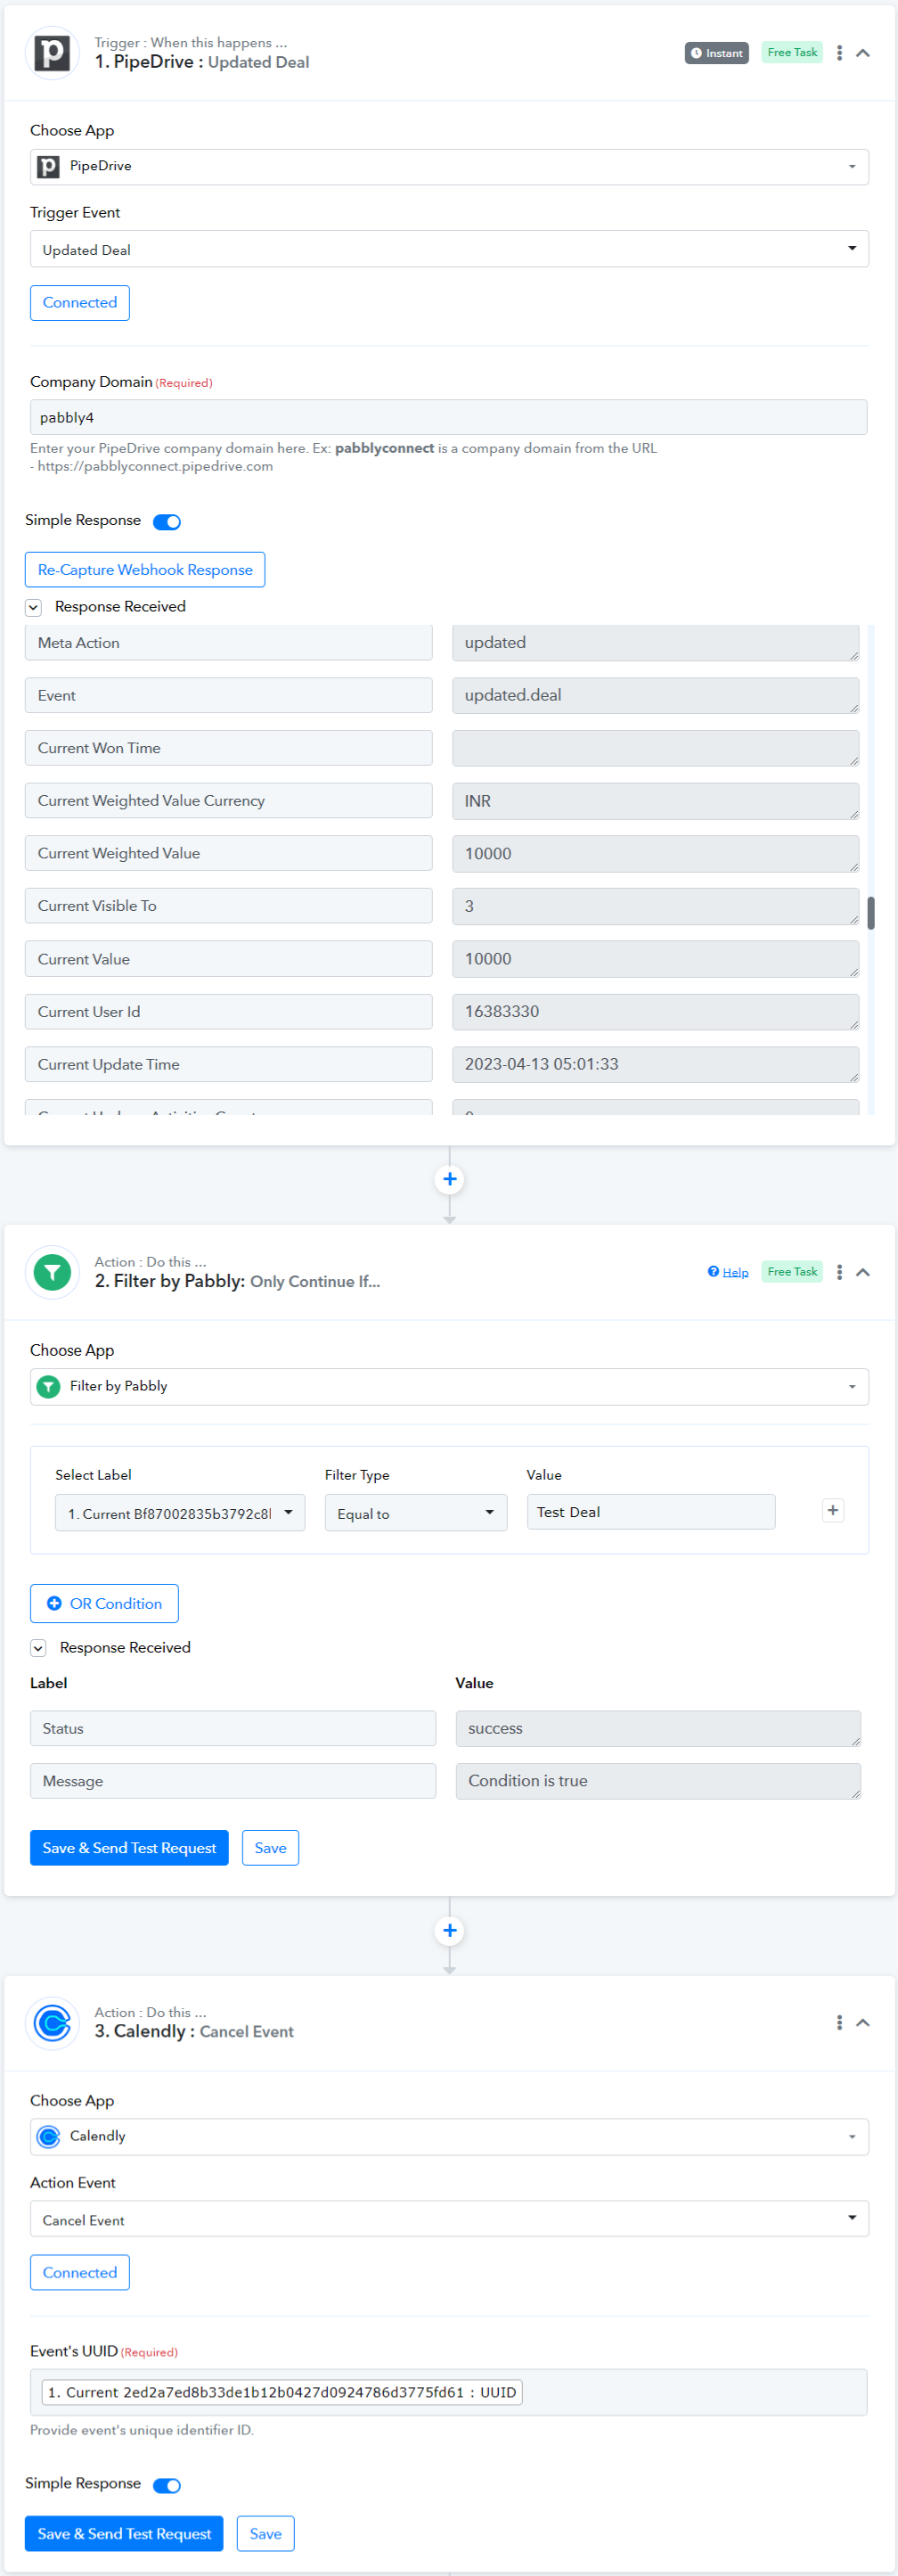The height and width of the screenshot is (2576, 898).
Task: Toggle Simple Response switch in Calendly step
Action: (167, 2486)
